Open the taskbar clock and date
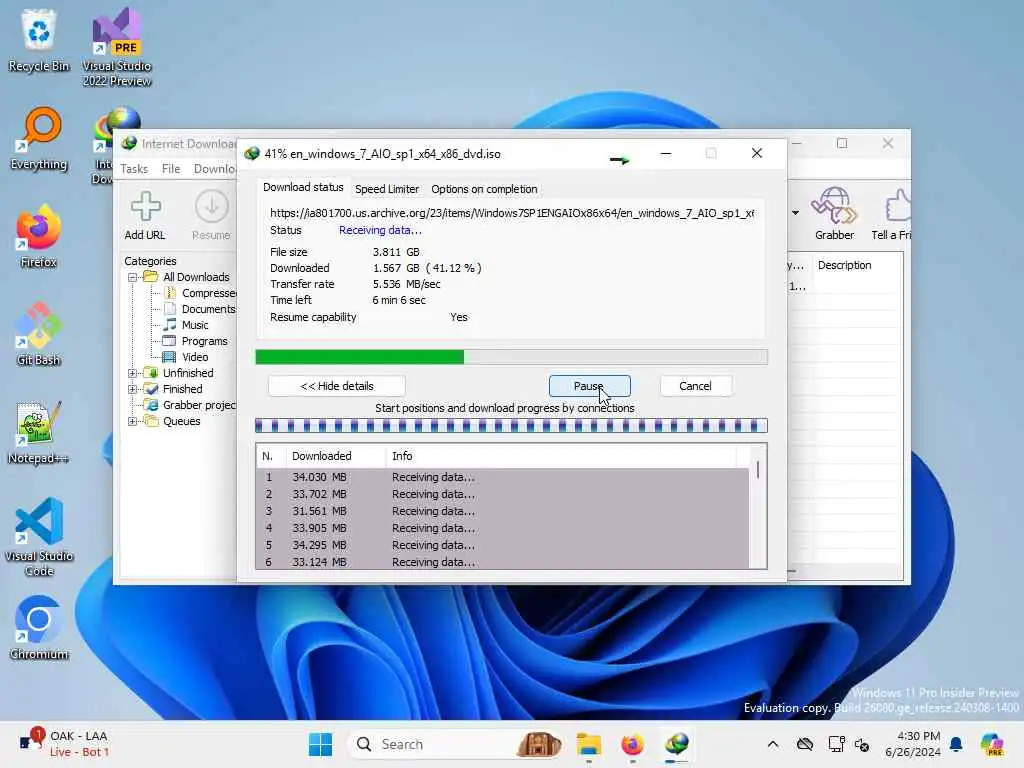 pos(912,744)
